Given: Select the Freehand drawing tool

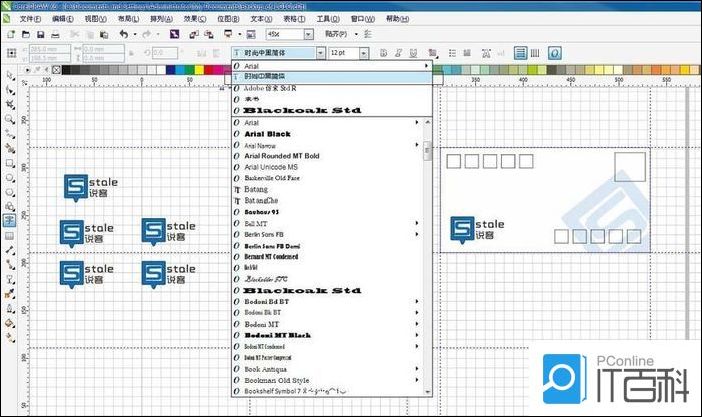Looking at the screenshot, I should [10, 134].
